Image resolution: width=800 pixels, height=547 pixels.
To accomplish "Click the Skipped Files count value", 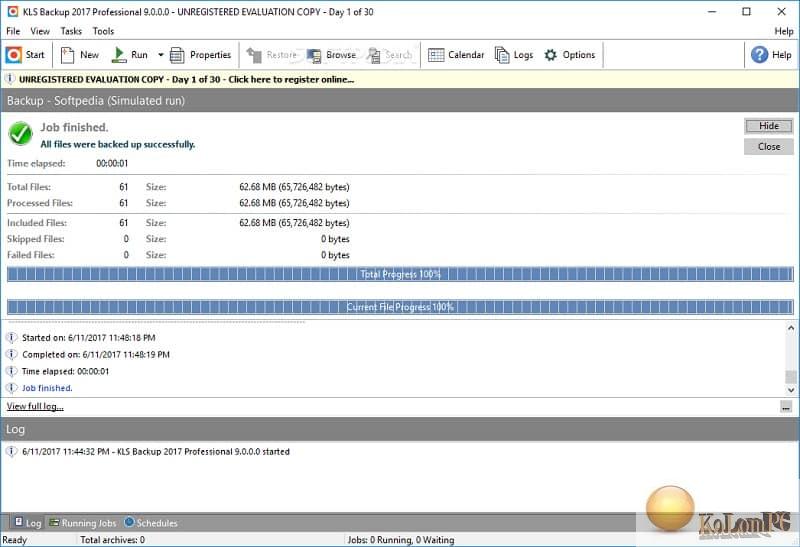I will (x=126, y=239).
